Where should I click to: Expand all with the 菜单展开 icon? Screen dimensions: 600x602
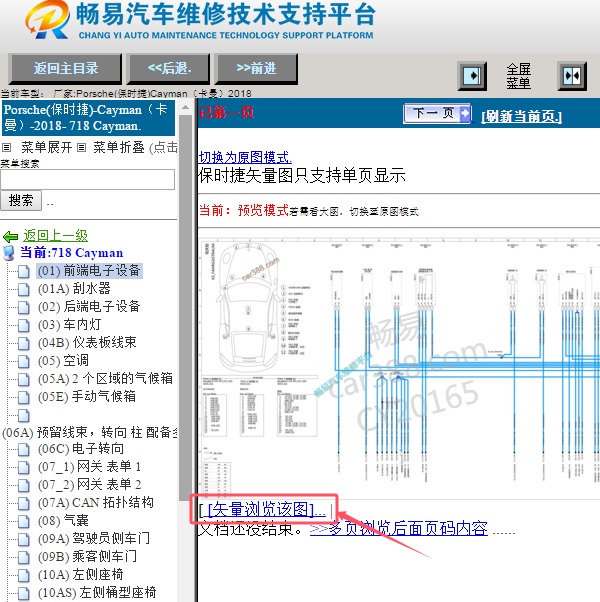pyautogui.click(x=7, y=147)
